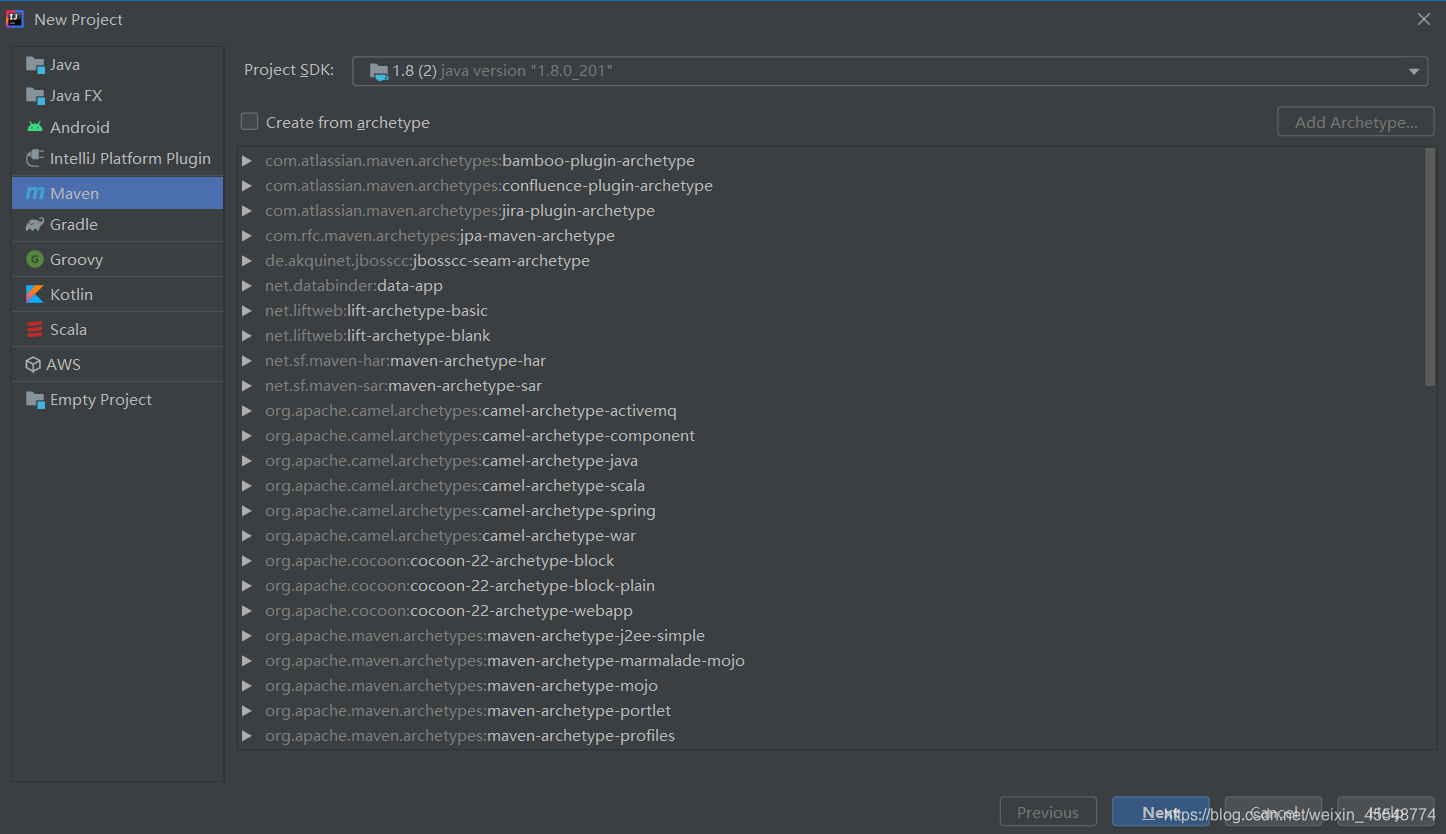Expand camel-archetype-activemq node
The width and height of the screenshot is (1446, 834).
pos(247,411)
